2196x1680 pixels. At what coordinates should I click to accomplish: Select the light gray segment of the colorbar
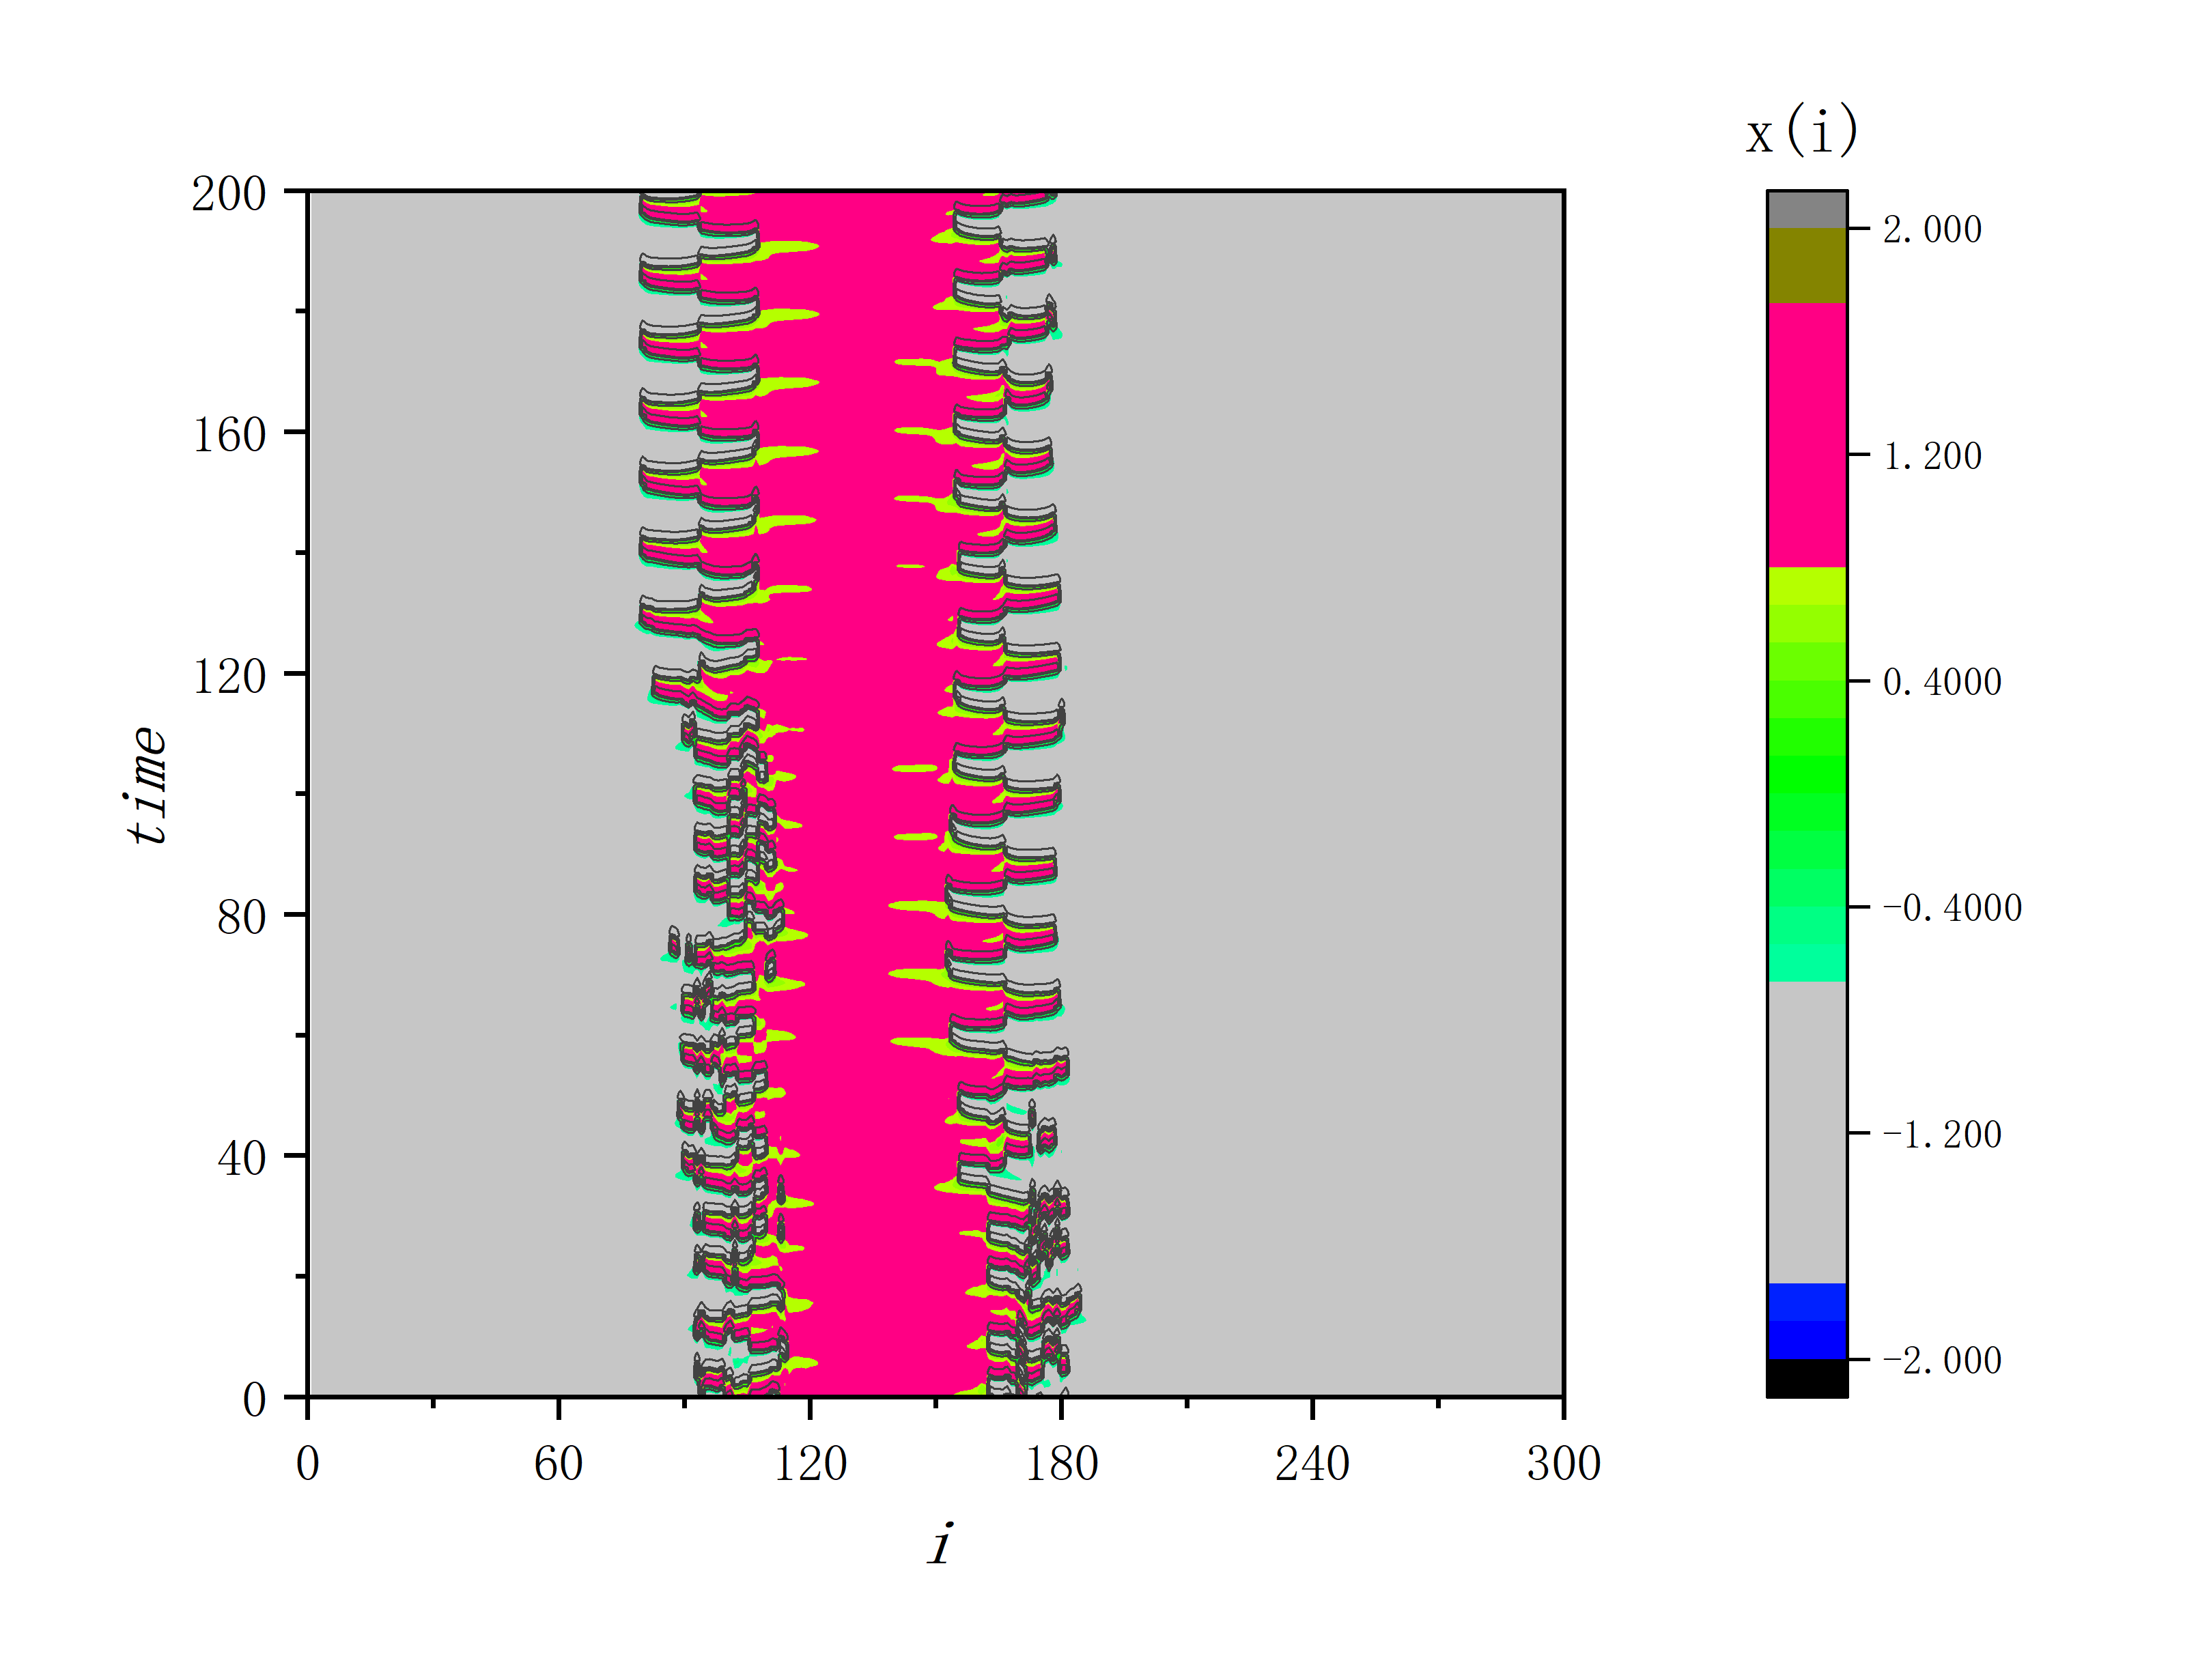click(1807, 1132)
